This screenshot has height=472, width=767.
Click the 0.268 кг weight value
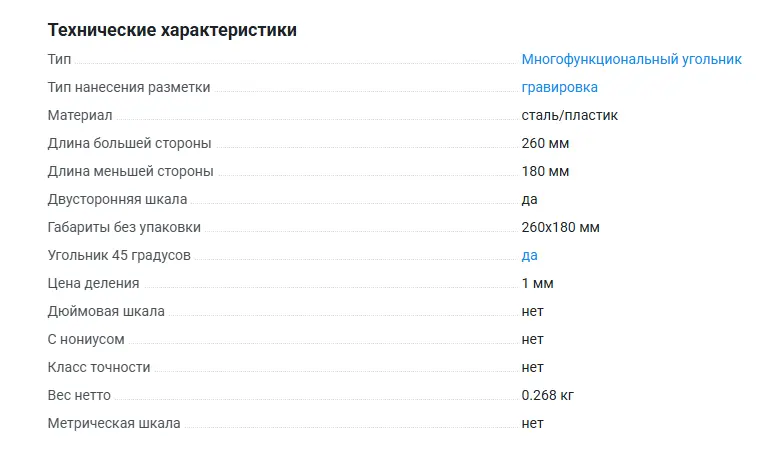pyautogui.click(x=547, y=396)
